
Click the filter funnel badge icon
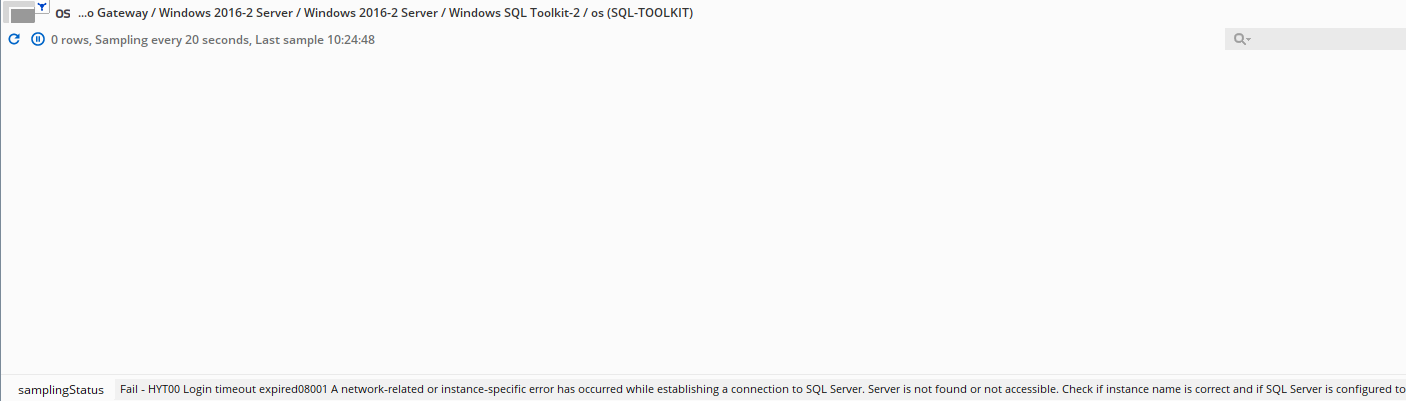pyautogui.click(x=42, y=7)
